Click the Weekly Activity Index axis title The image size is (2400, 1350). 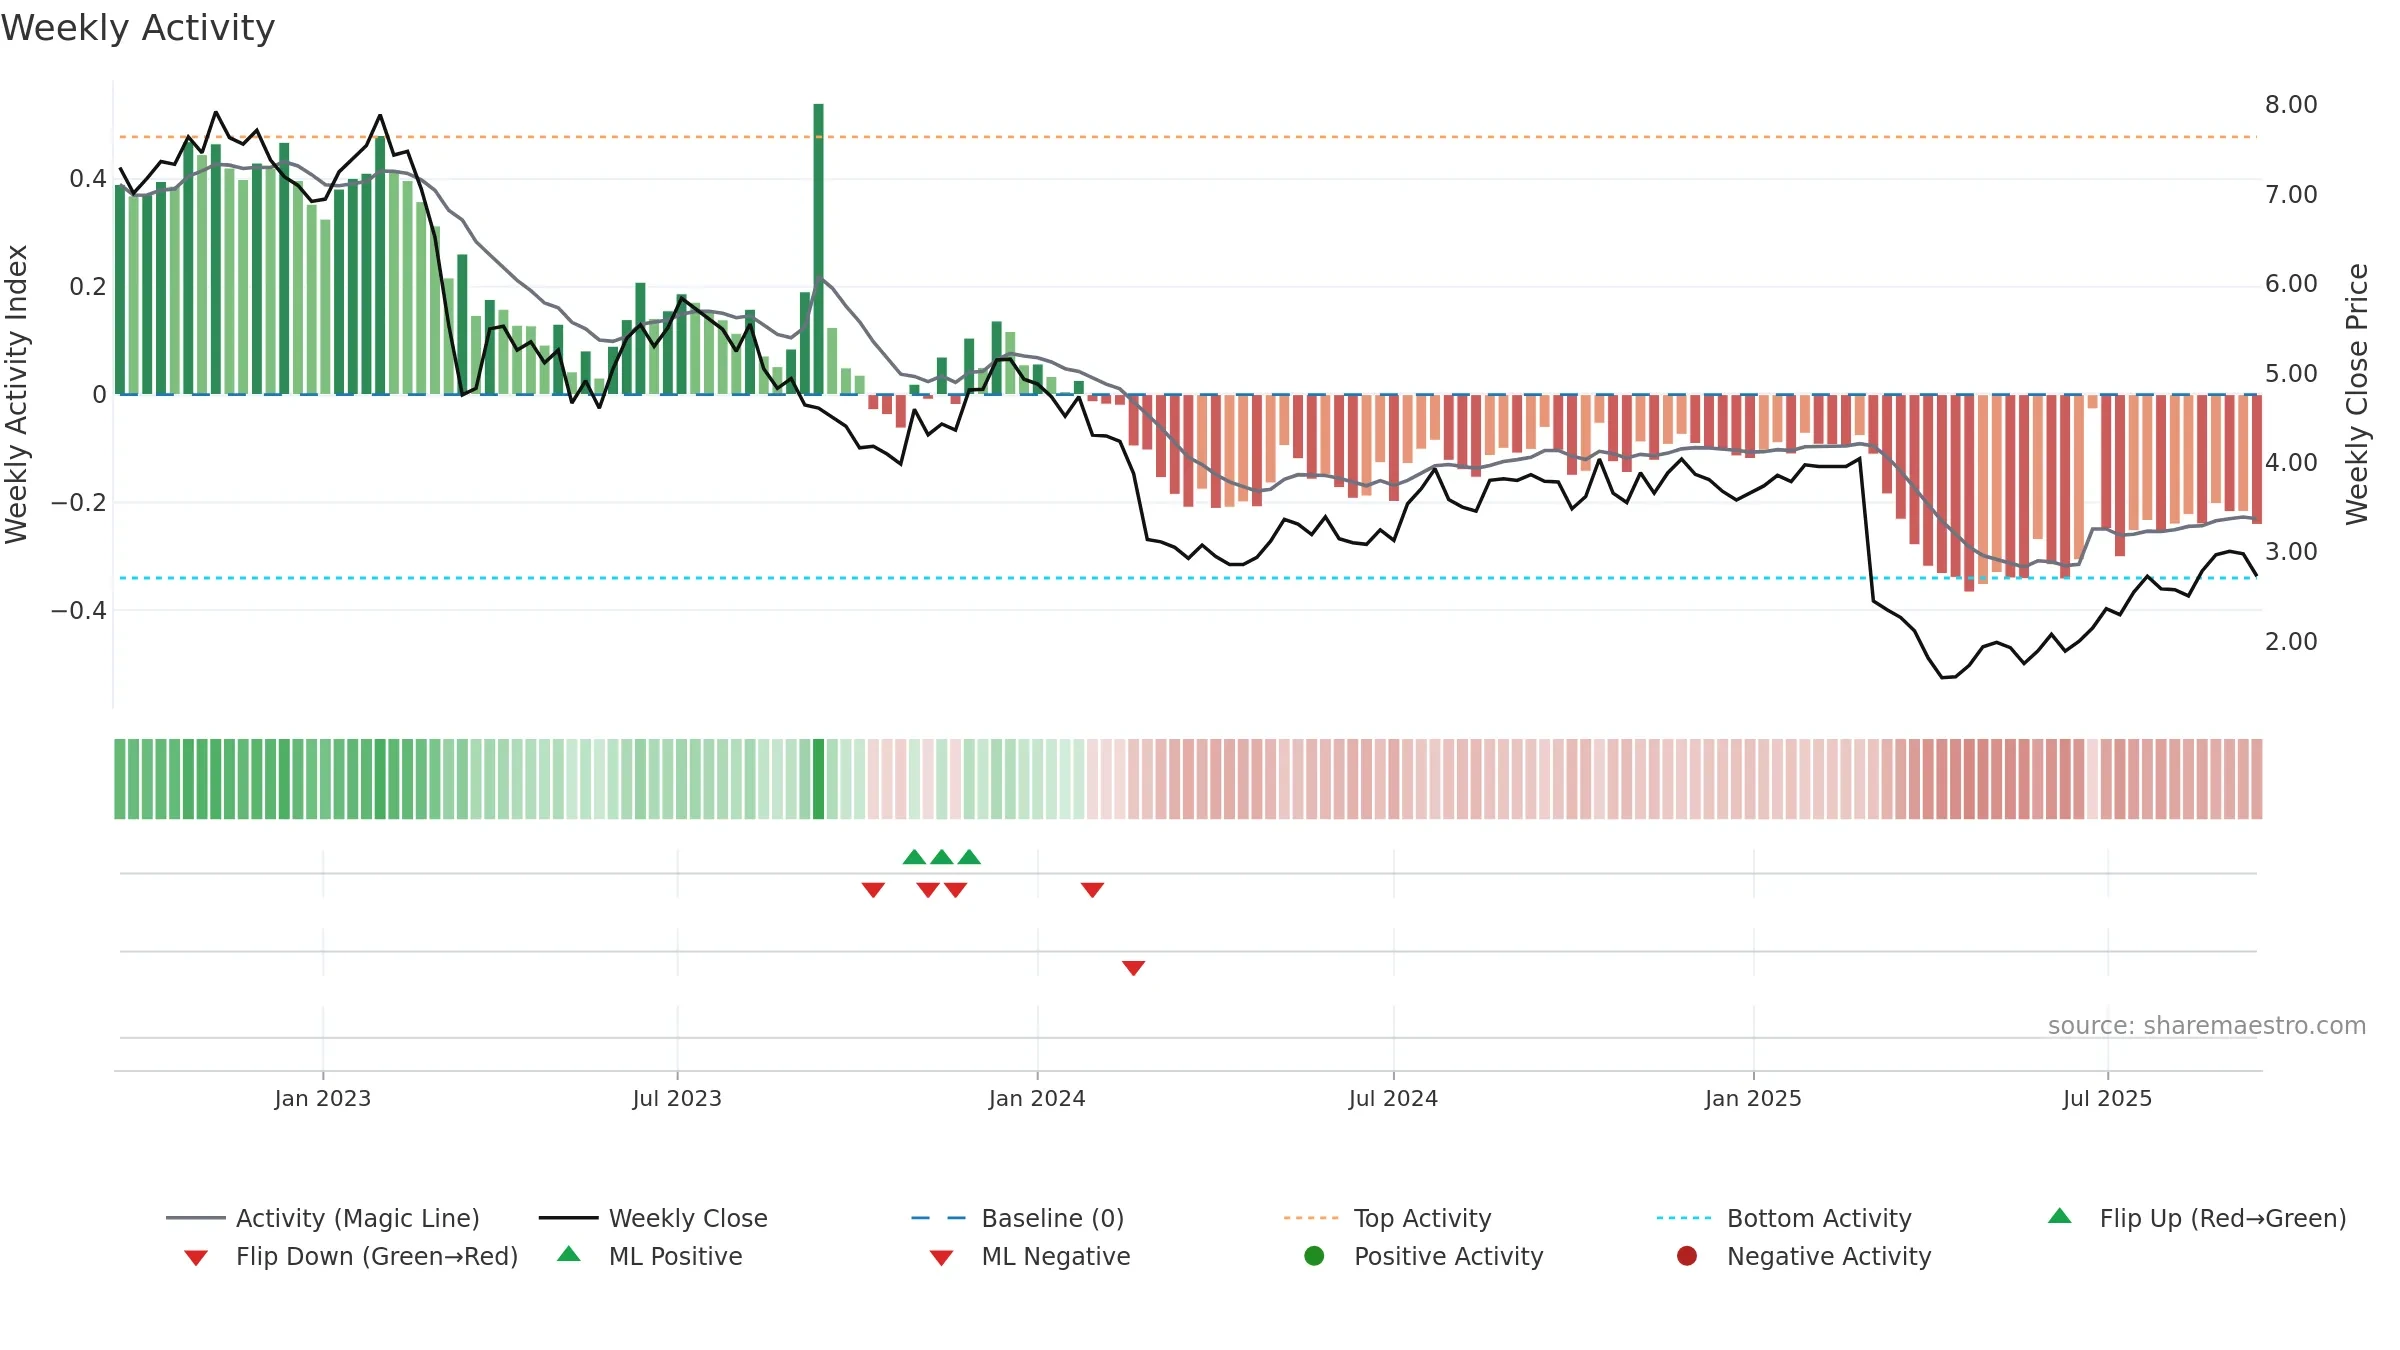tap(17, 395)
